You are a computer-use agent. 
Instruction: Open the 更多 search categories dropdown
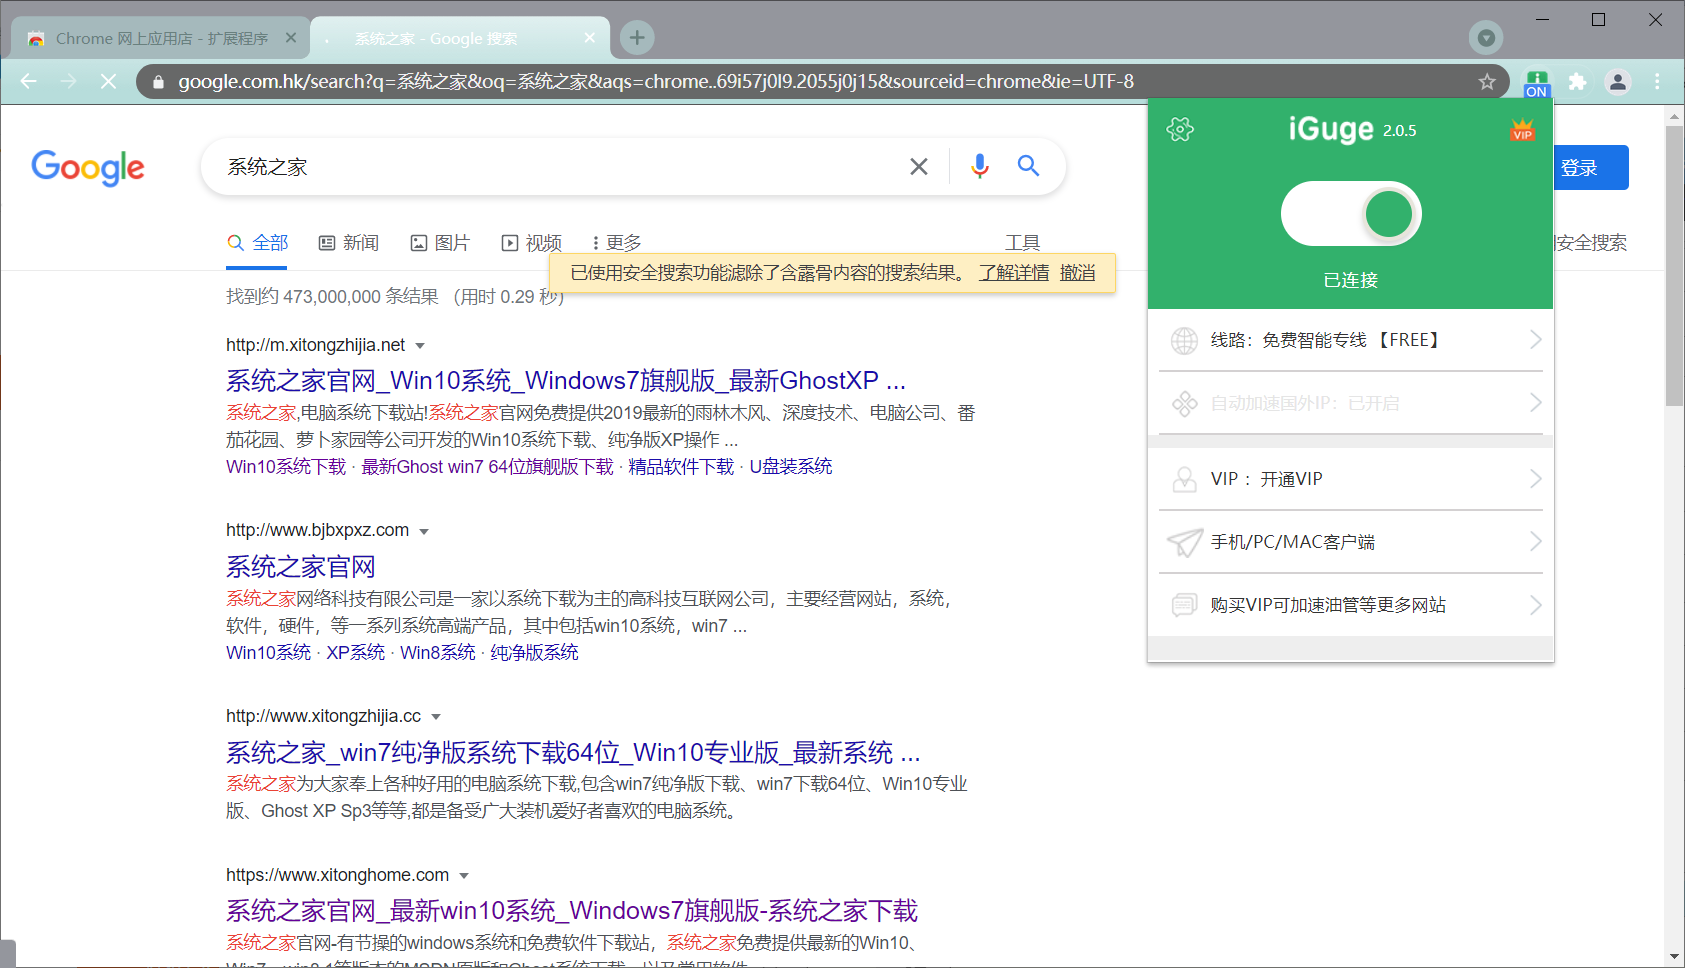click(x=620, y=242)
